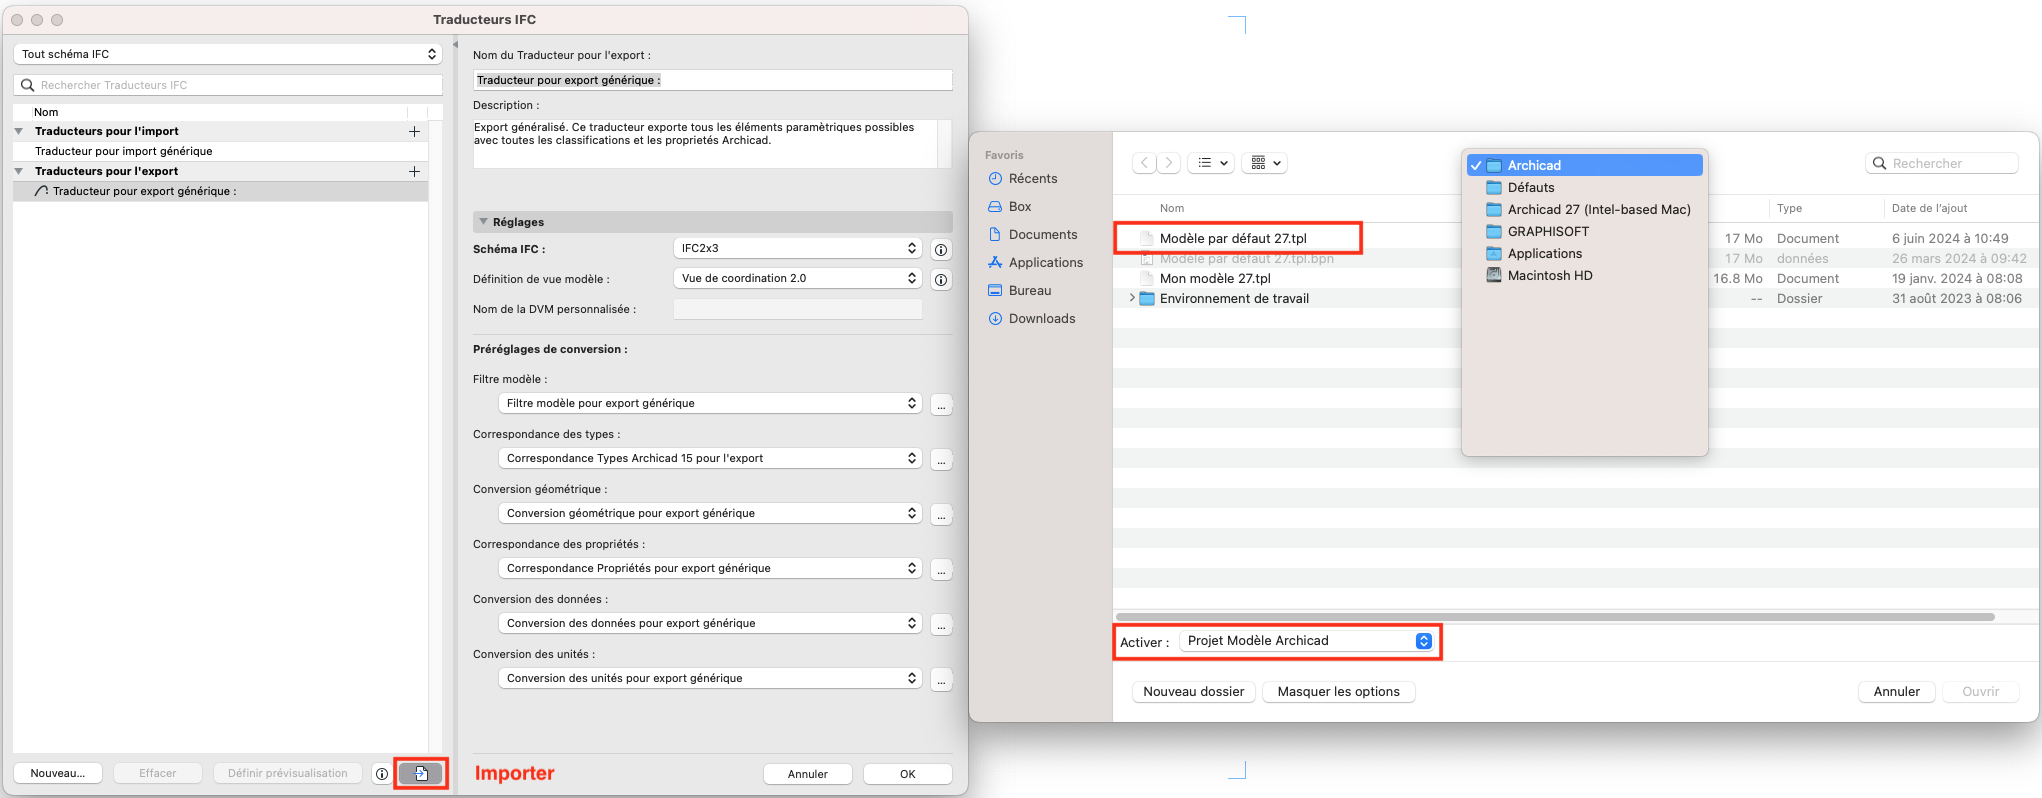Open Correspondance des propriétés ellipsis button
This screenshot has width=2042, height=798.
pyautogui.click(x=941, y=569)
